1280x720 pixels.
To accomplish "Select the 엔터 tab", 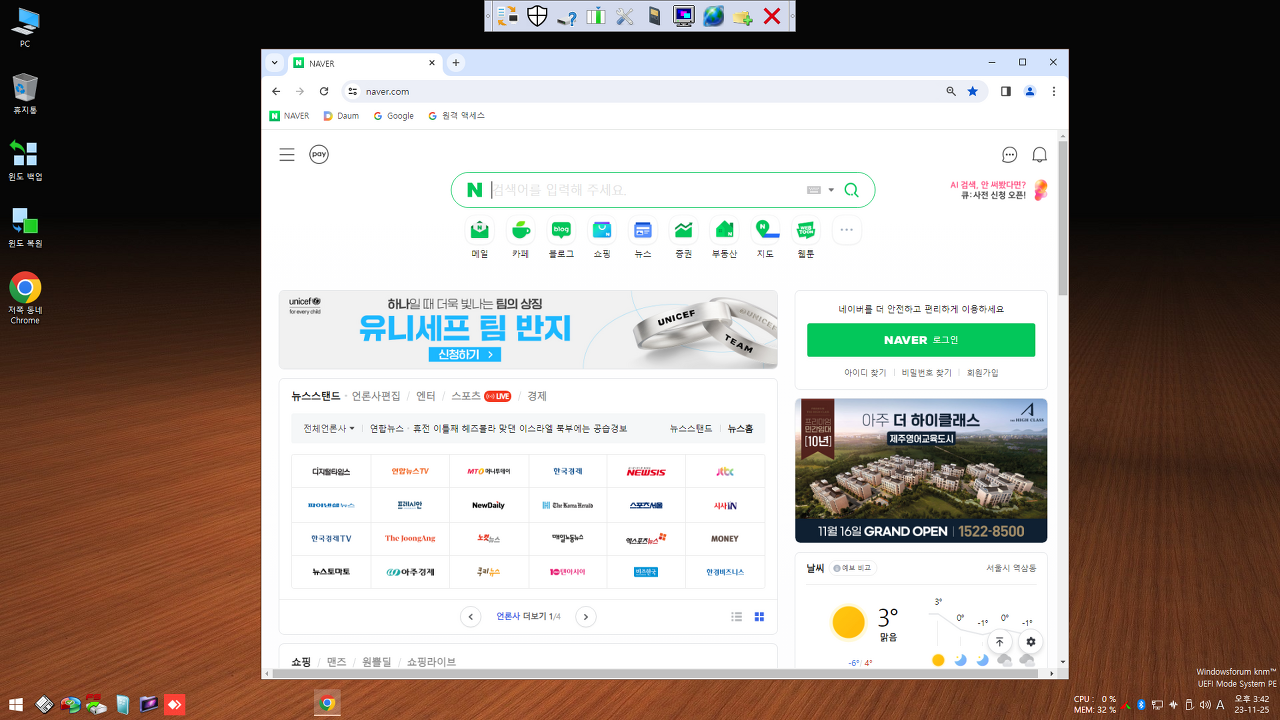I will click(426, 396).
